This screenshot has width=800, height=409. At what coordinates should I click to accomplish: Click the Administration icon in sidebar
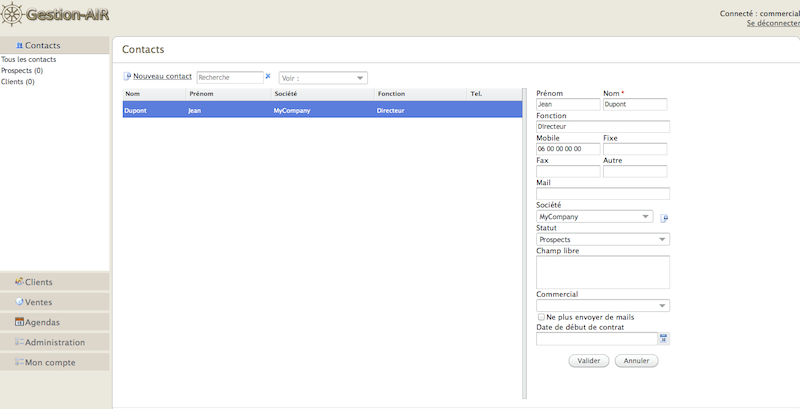(19, 342)
